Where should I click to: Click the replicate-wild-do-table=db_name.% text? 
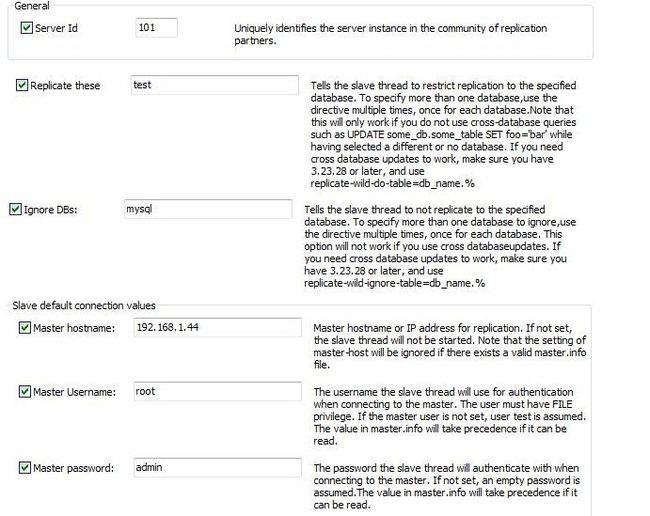(x=393, y=183)
